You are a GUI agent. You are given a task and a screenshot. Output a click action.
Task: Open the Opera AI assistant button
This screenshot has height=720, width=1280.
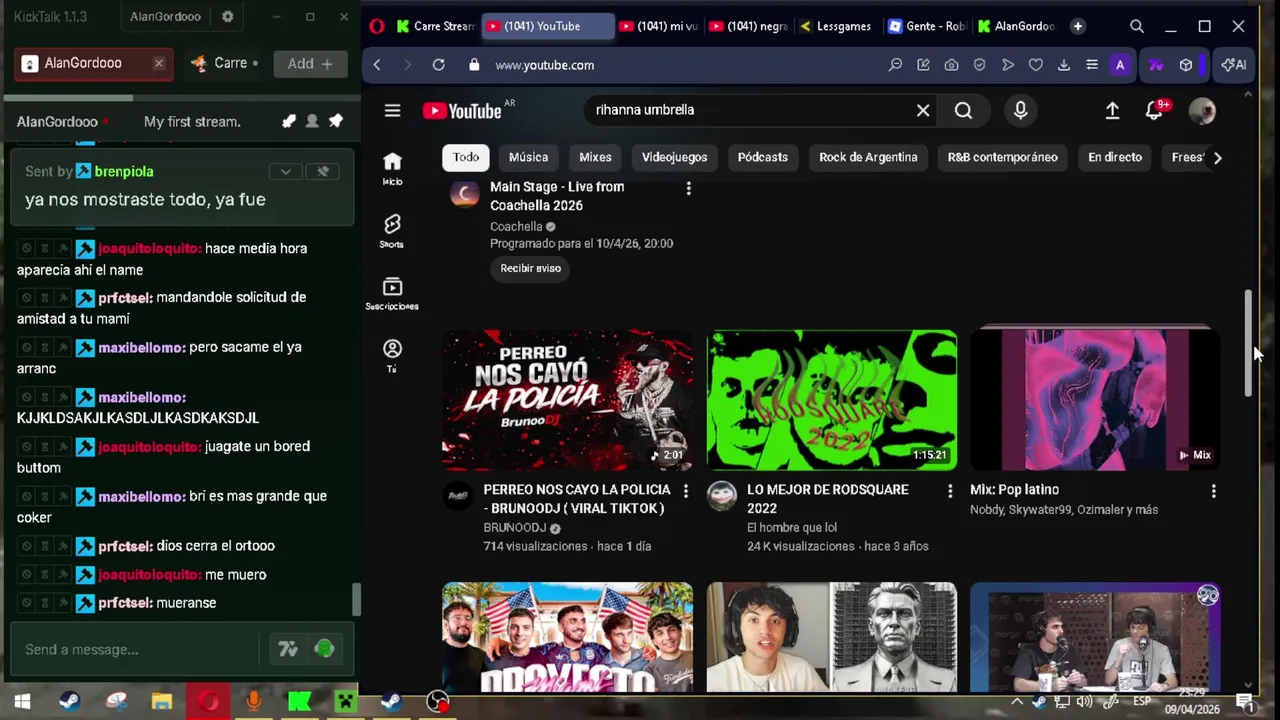(x=1234, y=65)
